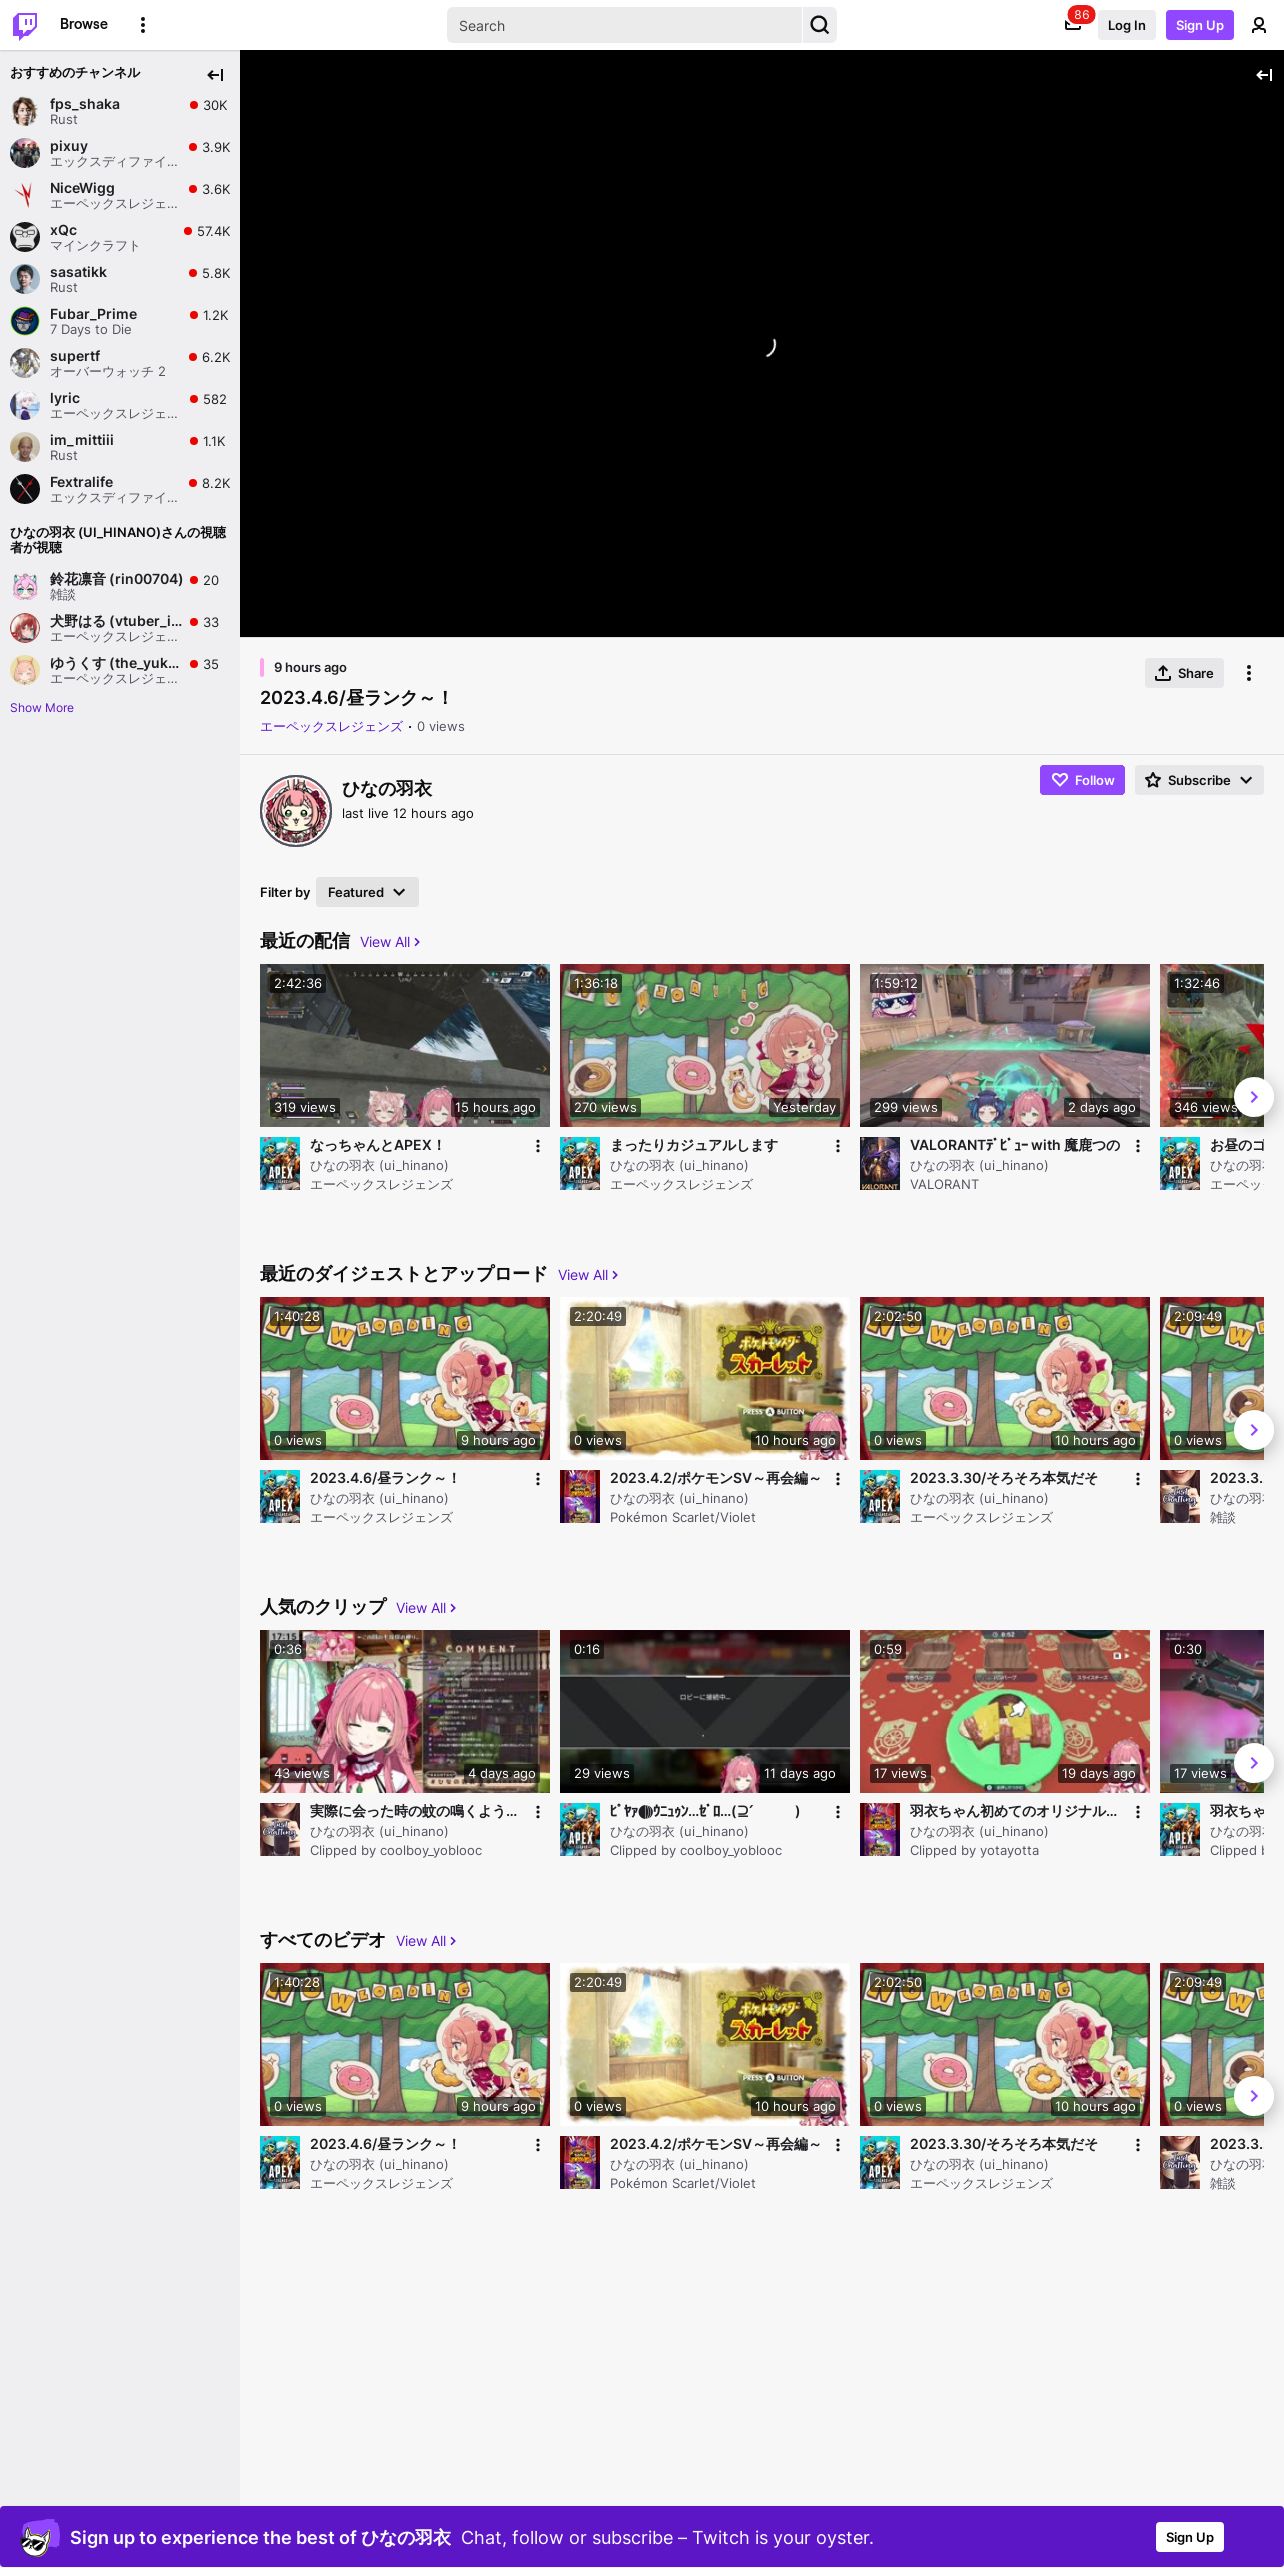
Task: Play the なっちゃんとAPEX video thumbnail
Action: coord(405,1045)
